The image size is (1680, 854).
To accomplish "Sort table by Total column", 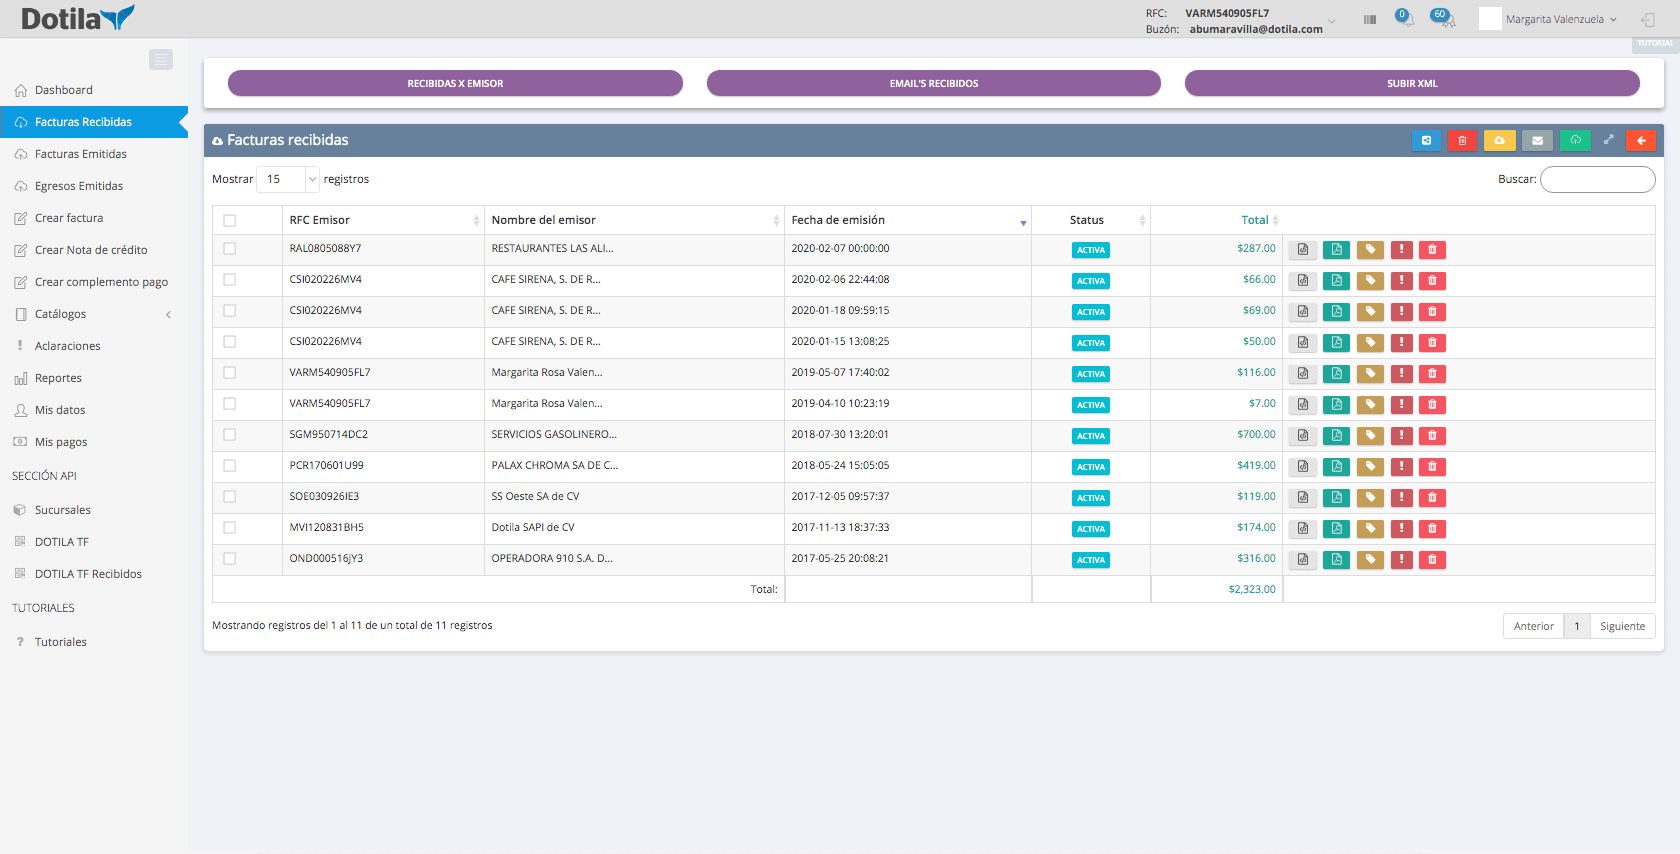I will (x=1217, y=220).
